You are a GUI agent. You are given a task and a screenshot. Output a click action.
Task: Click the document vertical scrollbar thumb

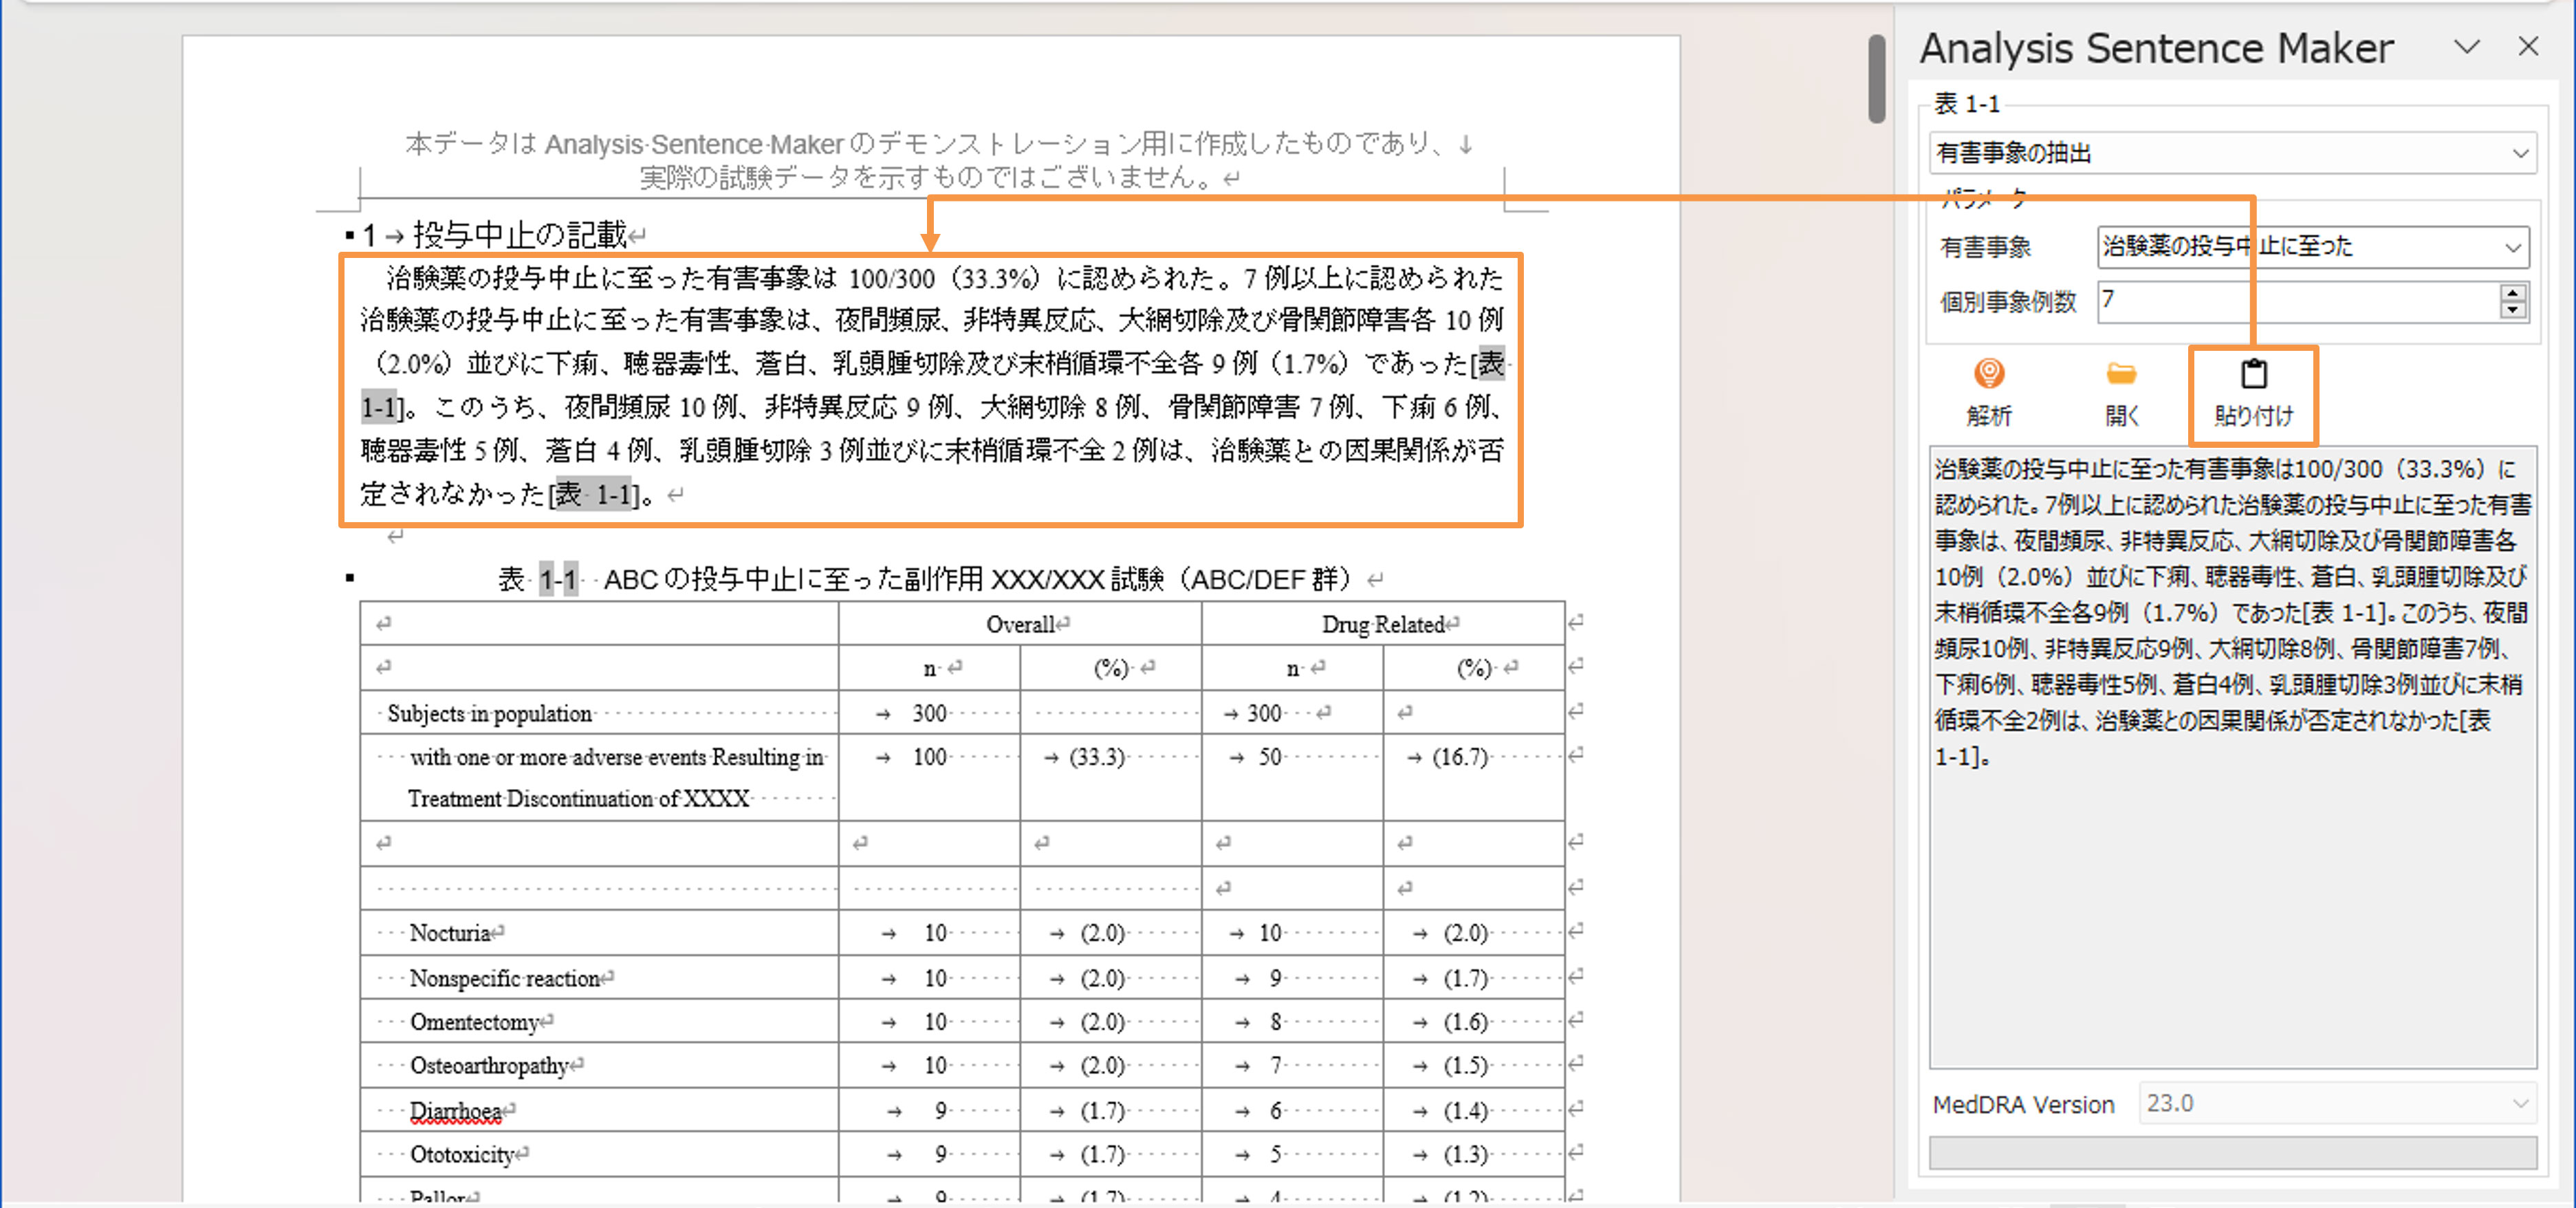[1877, 80]
